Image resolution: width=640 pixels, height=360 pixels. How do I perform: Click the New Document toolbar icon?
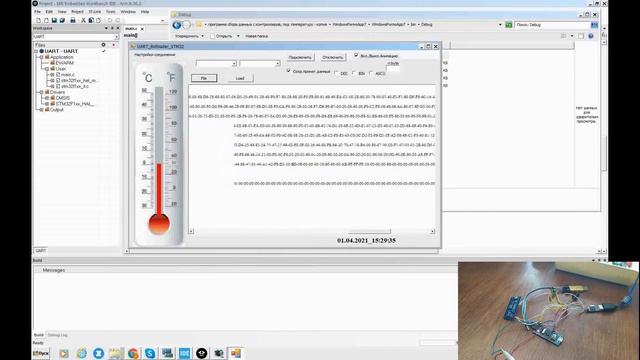tap(38, 20)
